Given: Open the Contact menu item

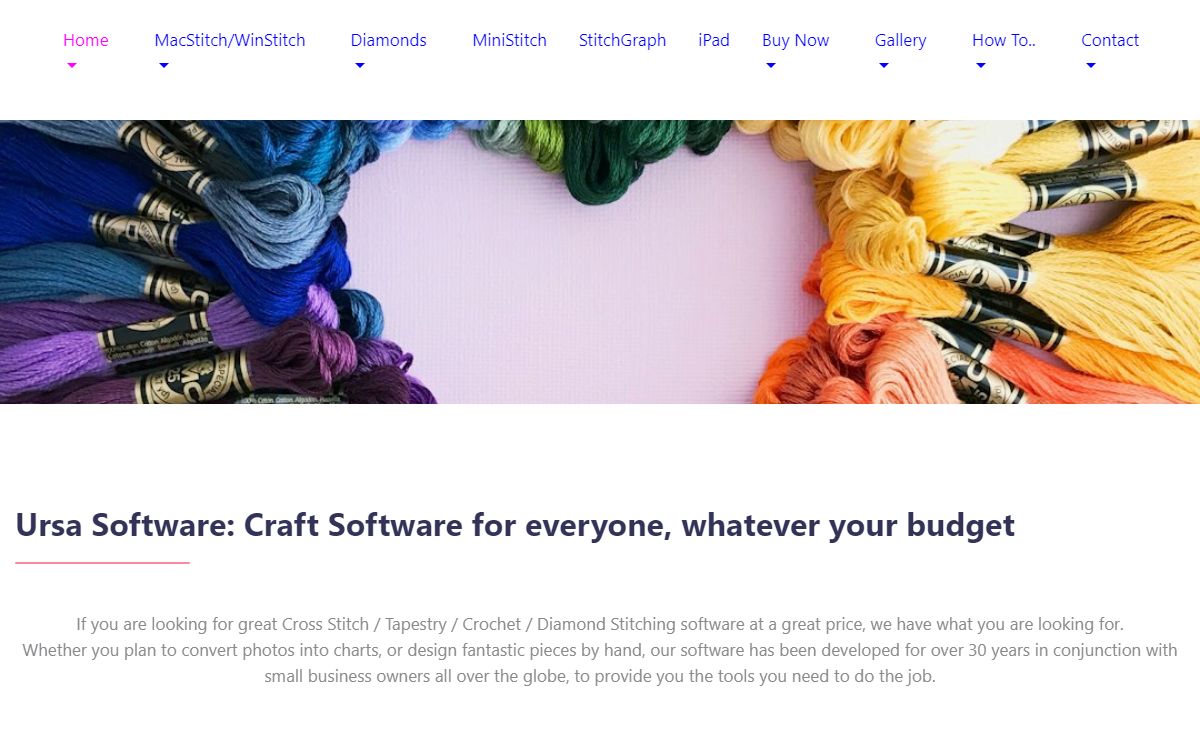Looking at the screenshot, I should coord(1110,40).
